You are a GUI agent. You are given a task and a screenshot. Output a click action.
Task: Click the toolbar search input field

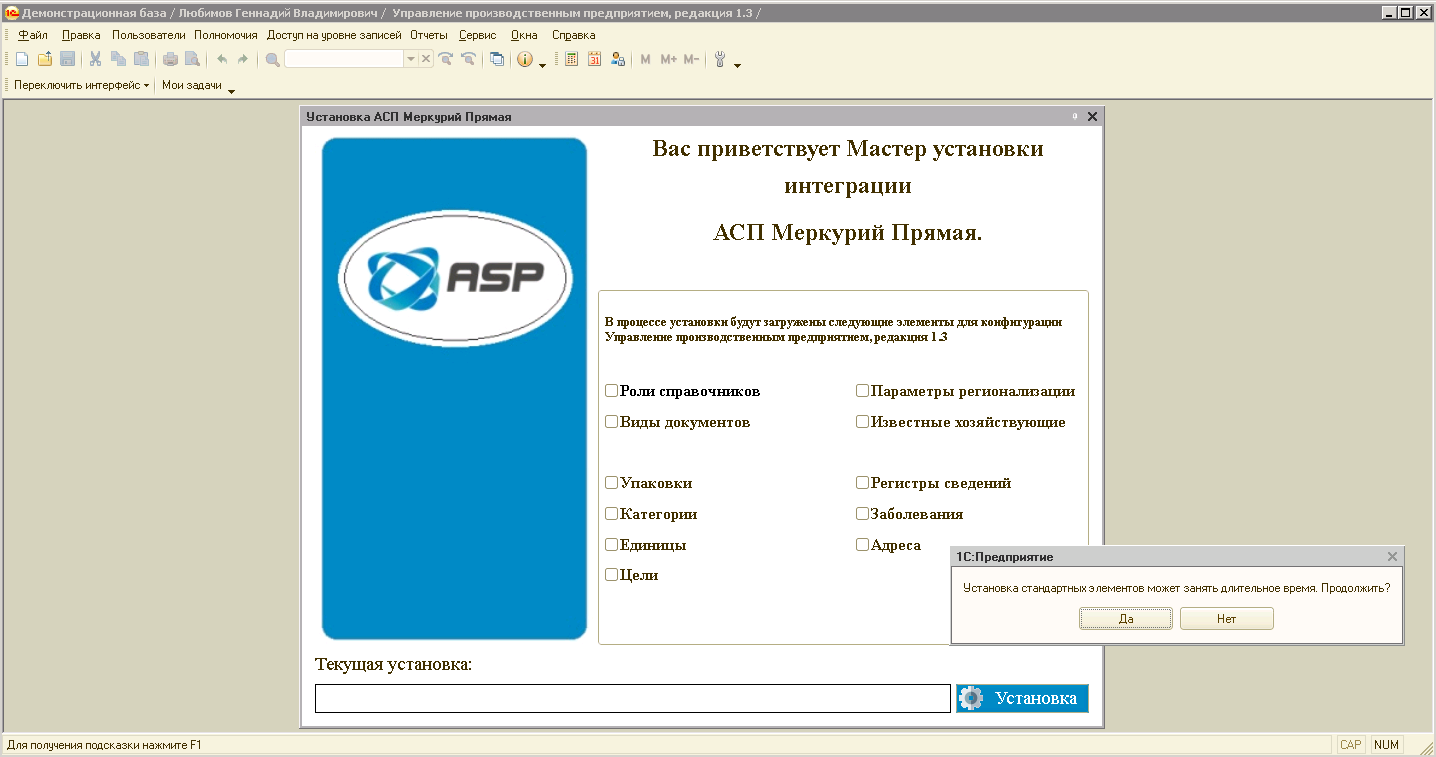[344, 59]
